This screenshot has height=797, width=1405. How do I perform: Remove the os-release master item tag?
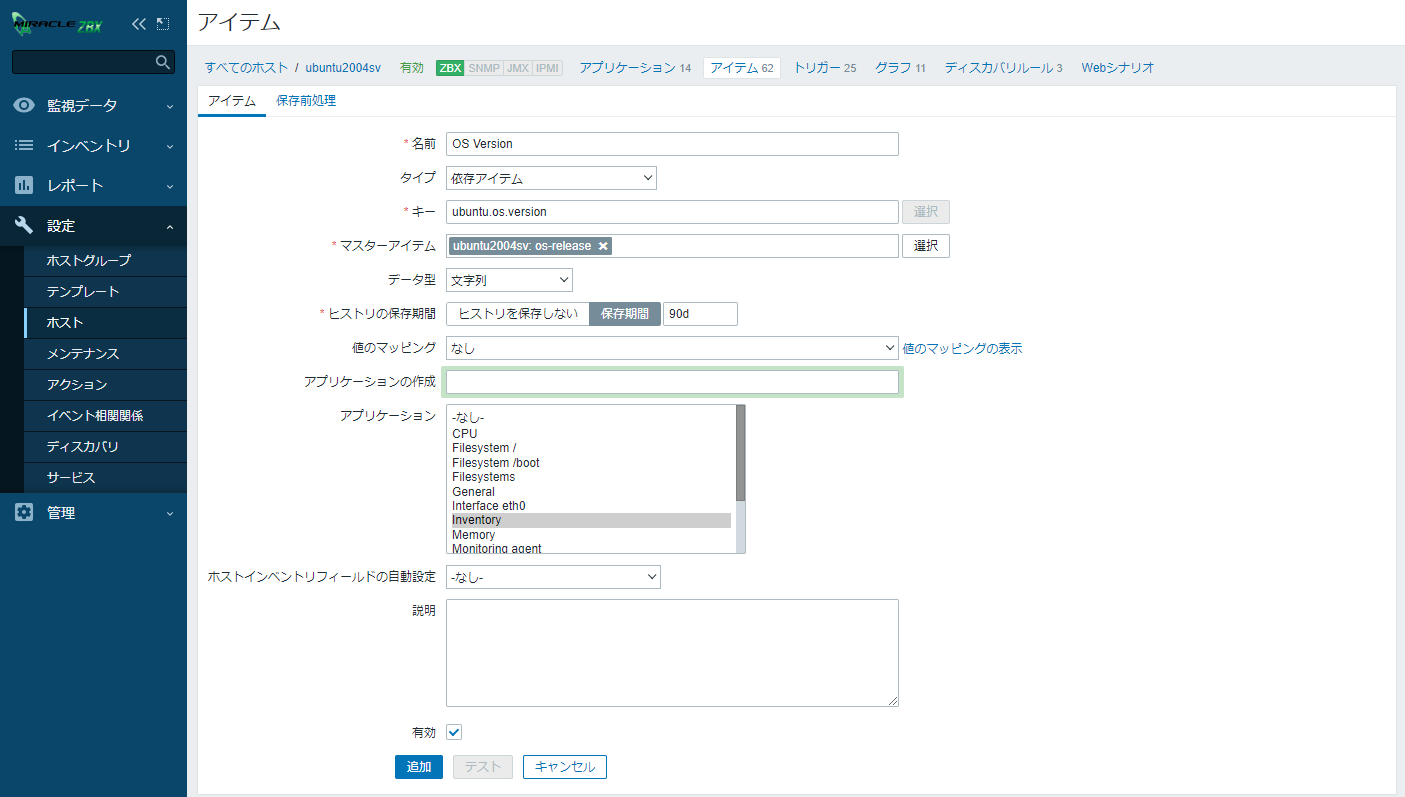603,246
